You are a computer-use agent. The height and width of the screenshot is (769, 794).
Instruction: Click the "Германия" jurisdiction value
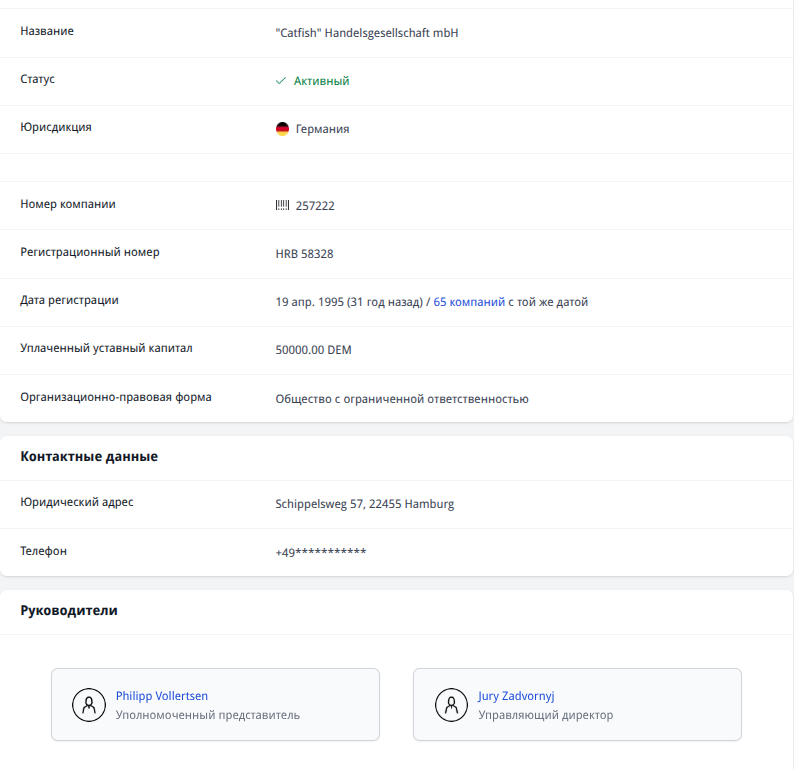coord(322,129)
